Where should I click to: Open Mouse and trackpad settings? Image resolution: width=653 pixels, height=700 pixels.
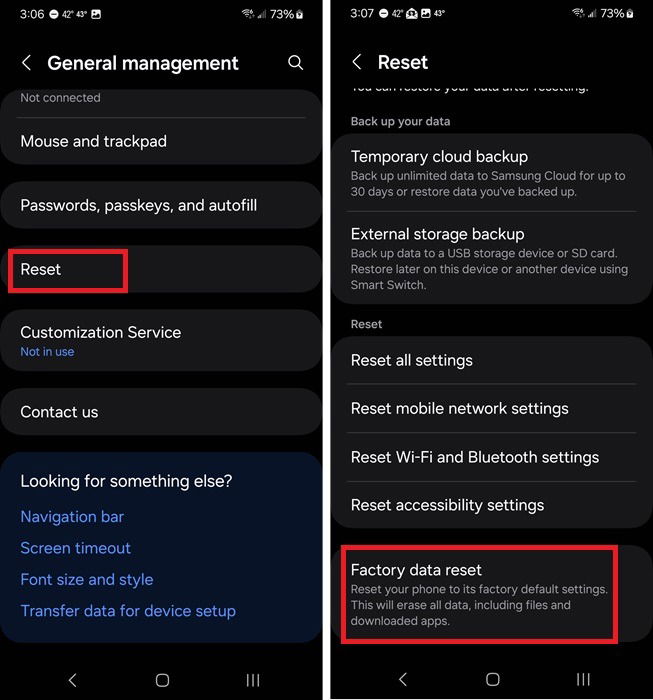pos(161,141)
